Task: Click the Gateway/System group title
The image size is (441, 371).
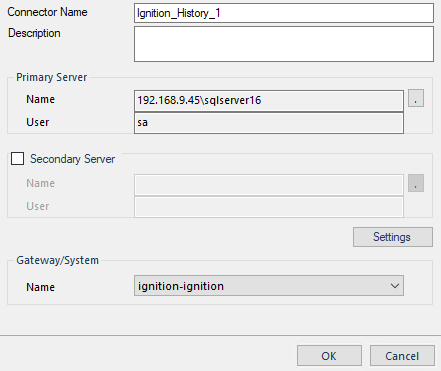Action: 57,260
